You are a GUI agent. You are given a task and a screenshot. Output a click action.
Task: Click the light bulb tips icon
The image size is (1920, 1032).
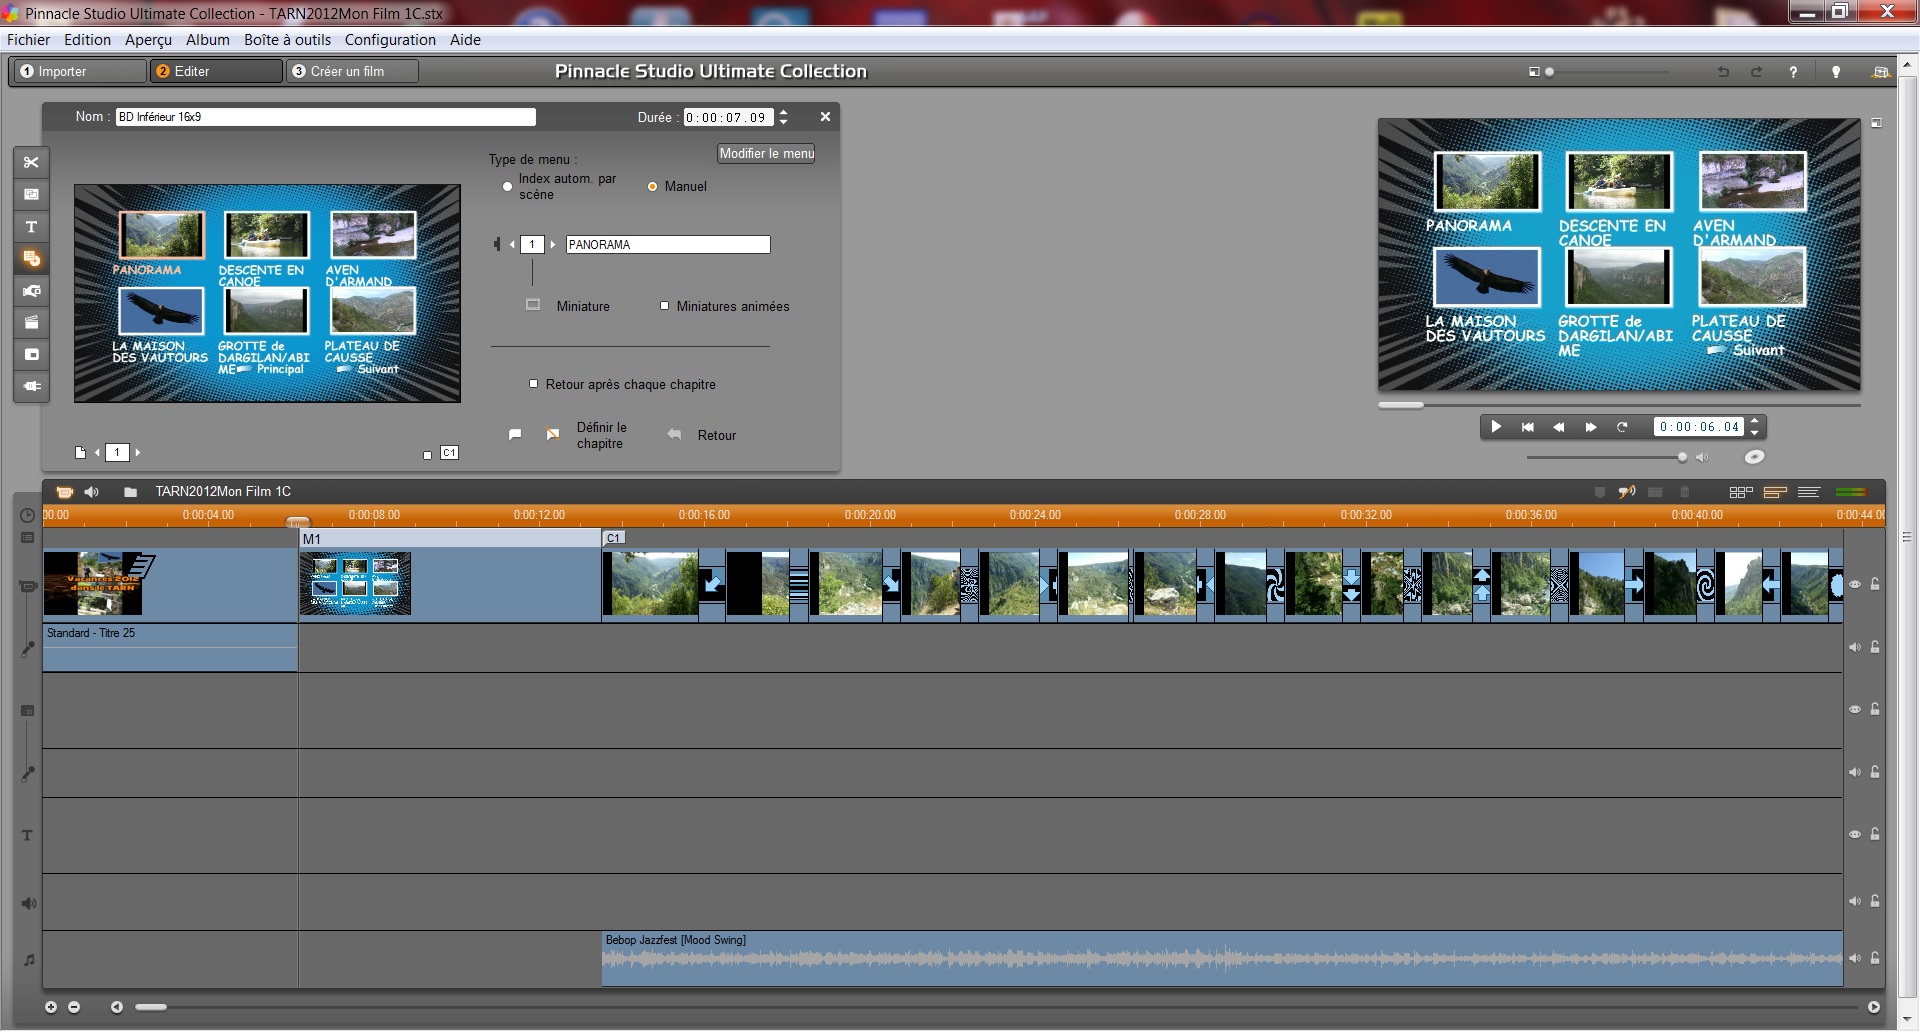tap(1836, 72)
